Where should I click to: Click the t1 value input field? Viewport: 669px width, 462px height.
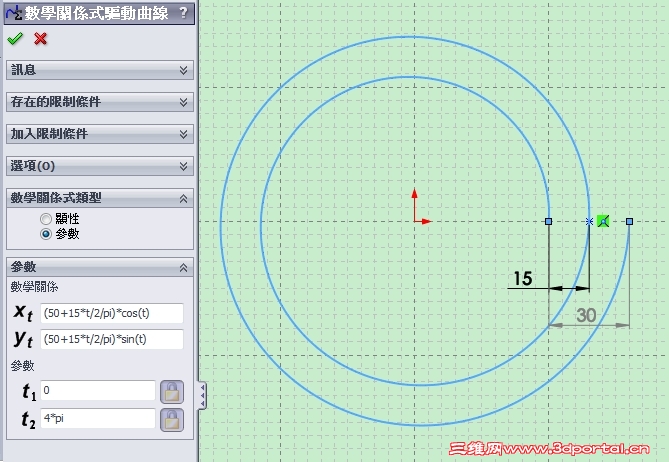pos(98,390)
